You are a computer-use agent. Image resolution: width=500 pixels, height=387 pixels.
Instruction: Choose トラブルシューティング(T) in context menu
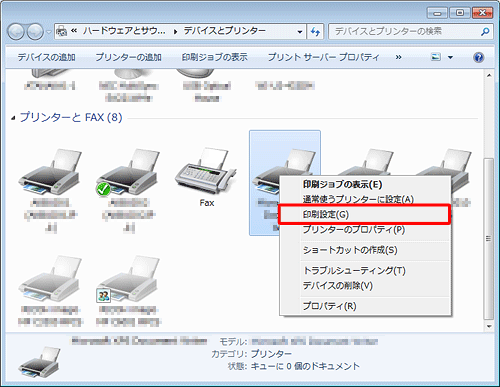(365, 270)
